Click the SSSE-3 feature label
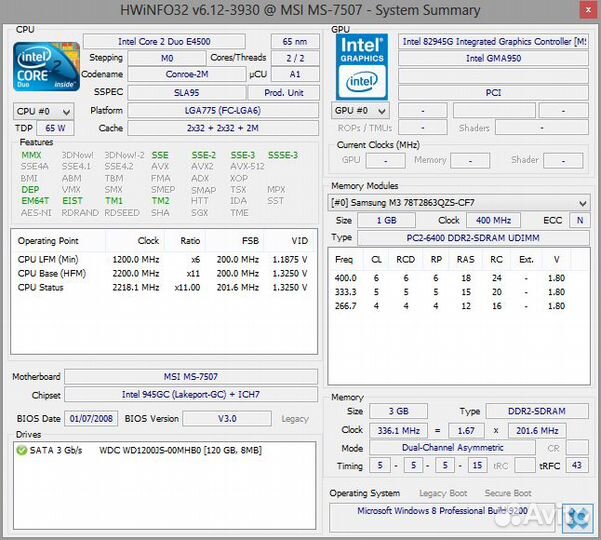The width and height of the screenshot is (601, 540). point(282,155)
